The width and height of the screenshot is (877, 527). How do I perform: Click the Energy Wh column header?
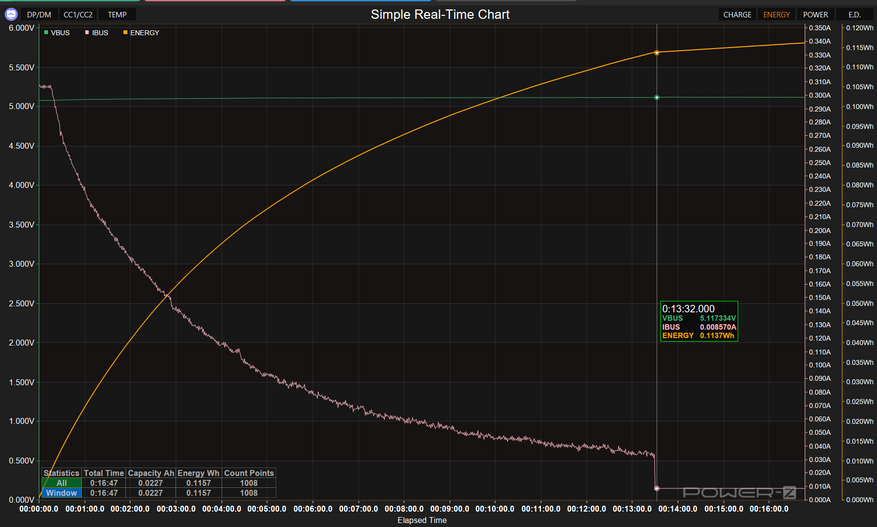click(197, 473)
